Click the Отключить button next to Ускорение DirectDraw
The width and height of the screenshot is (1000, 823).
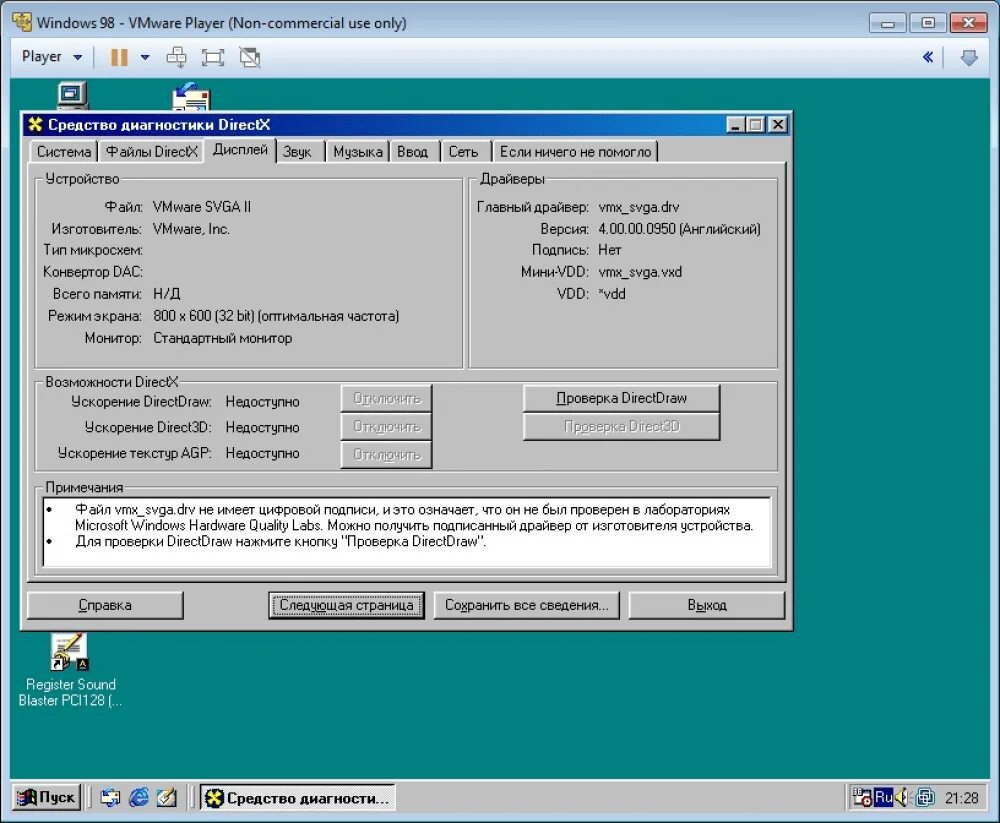click(x=386, y=399)
